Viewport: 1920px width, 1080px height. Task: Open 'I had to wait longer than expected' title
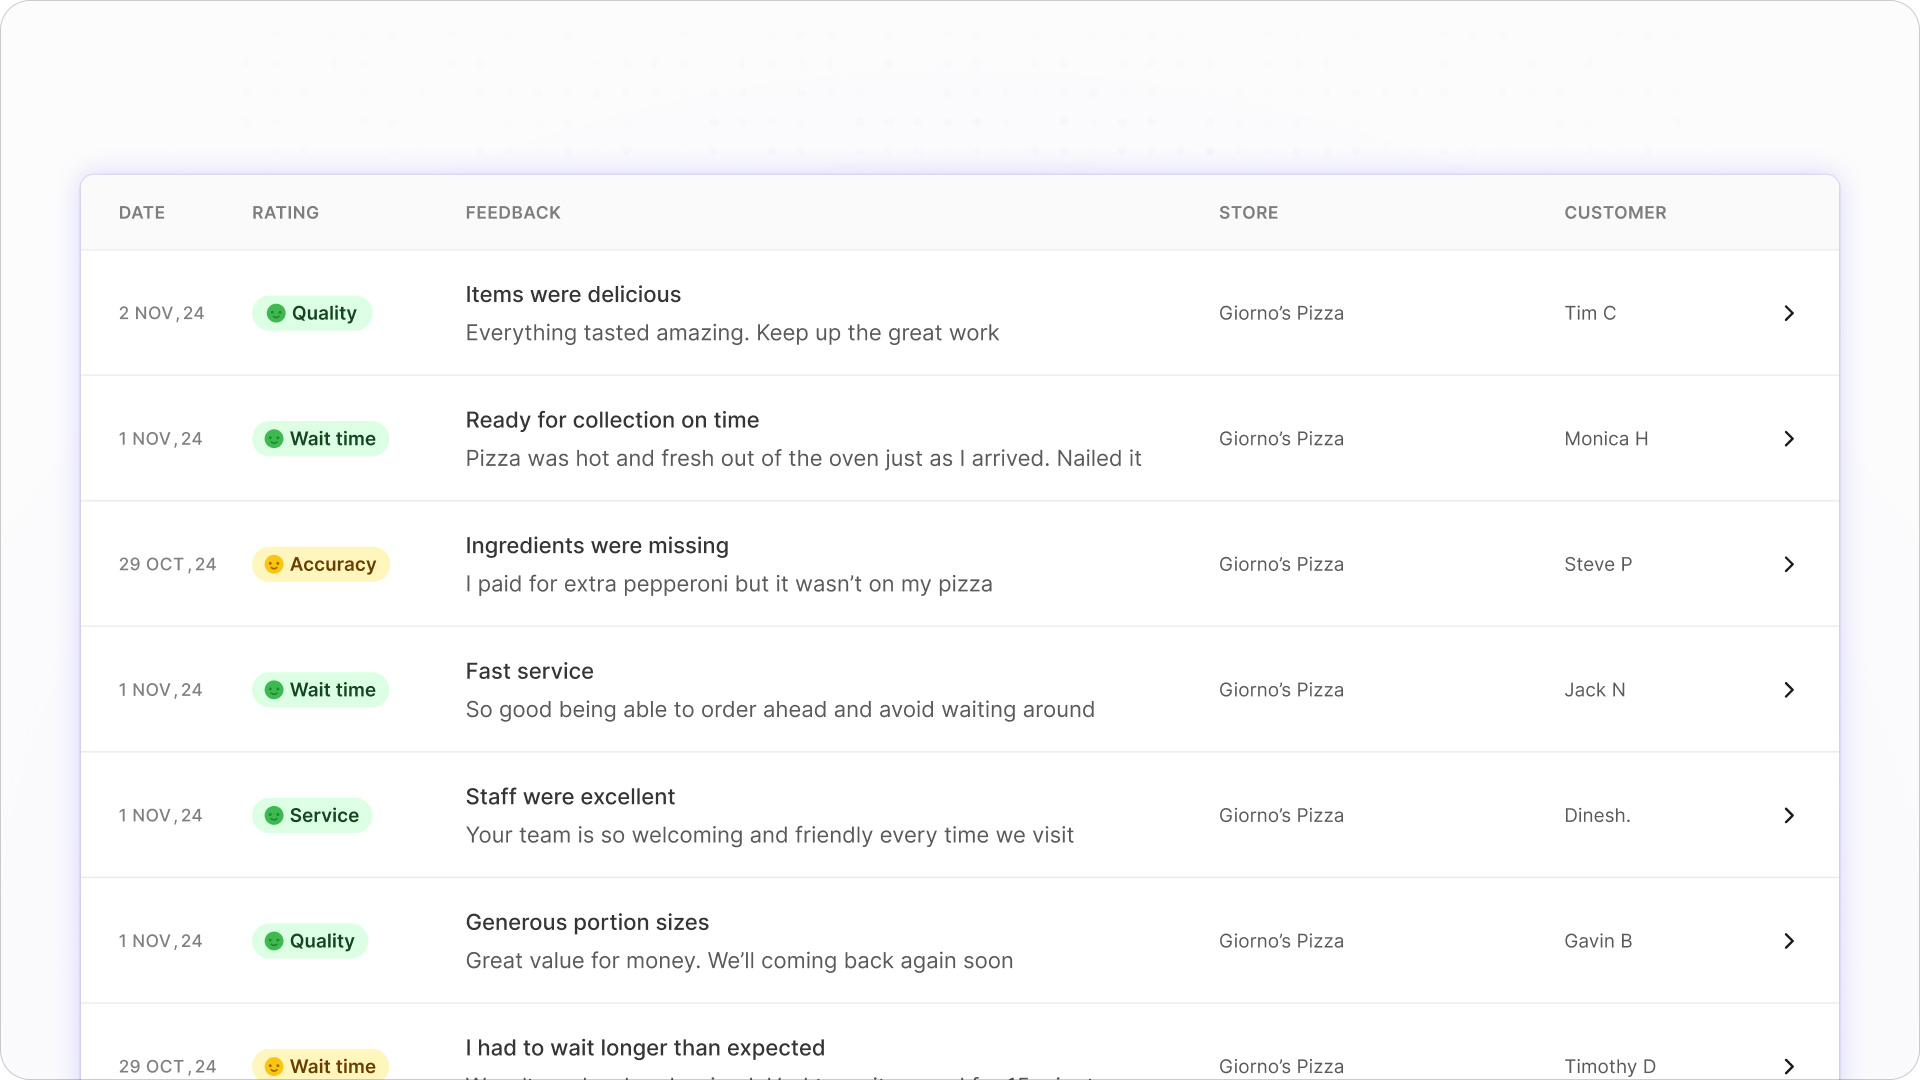point(645,1048)
